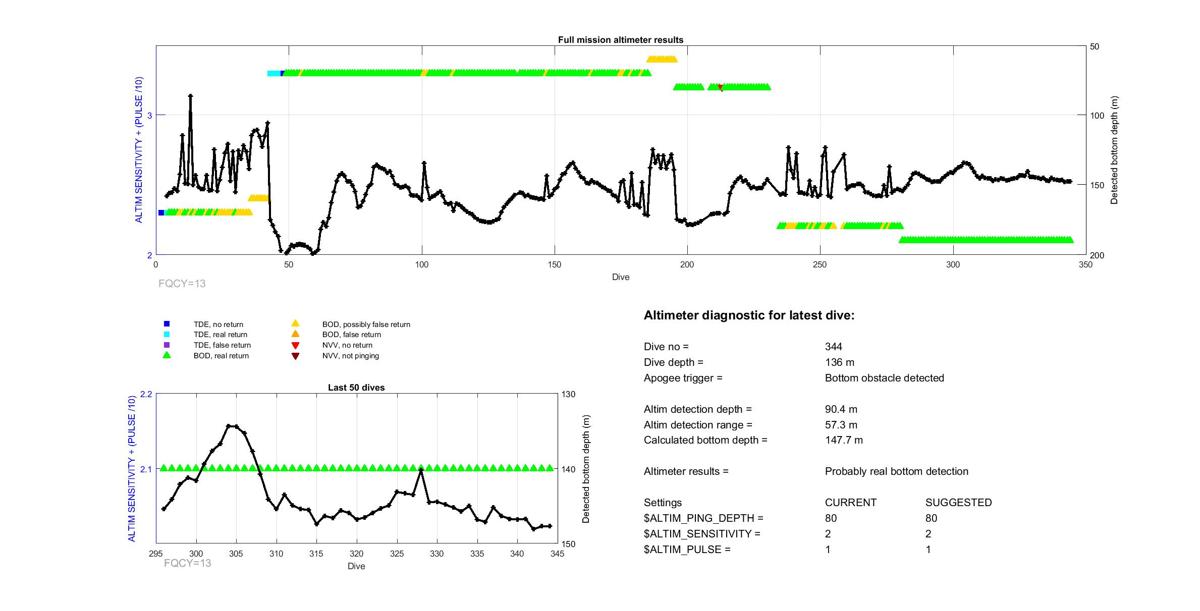Click the "Dive" axis label of Full mission chart
Screen dimensions: 1200x611
point(621,277)
